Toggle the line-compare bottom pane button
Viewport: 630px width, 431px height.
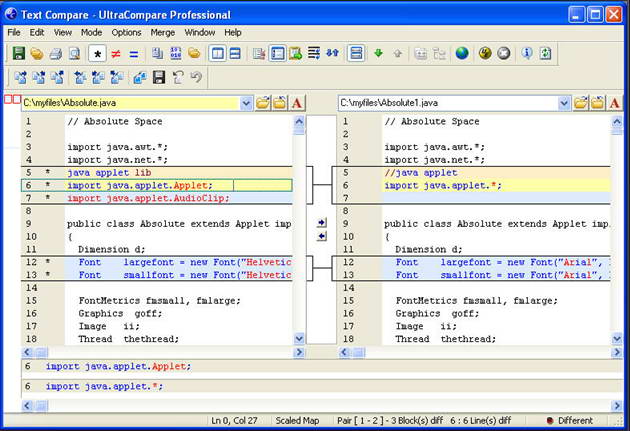coord(356,53)
